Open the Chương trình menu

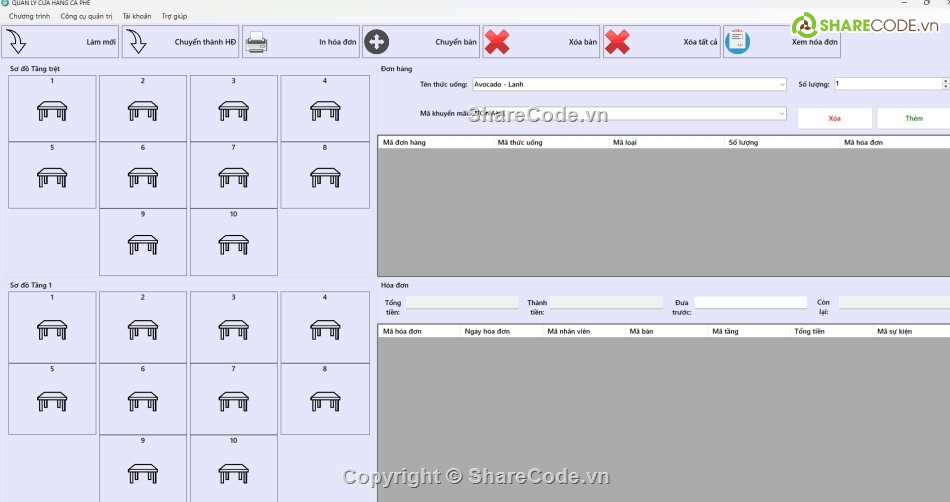pyautogui.click(x=29, y=16)
